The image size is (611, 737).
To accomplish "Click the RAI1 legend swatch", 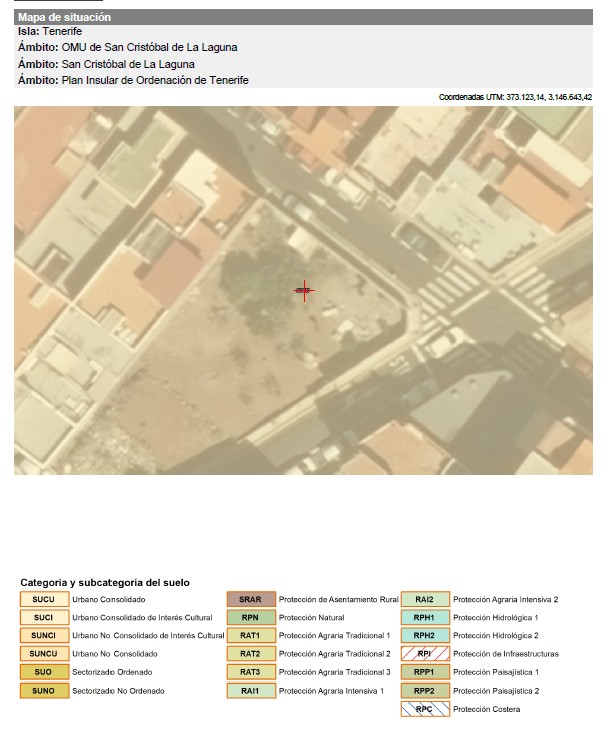I will tap(250, 691).
